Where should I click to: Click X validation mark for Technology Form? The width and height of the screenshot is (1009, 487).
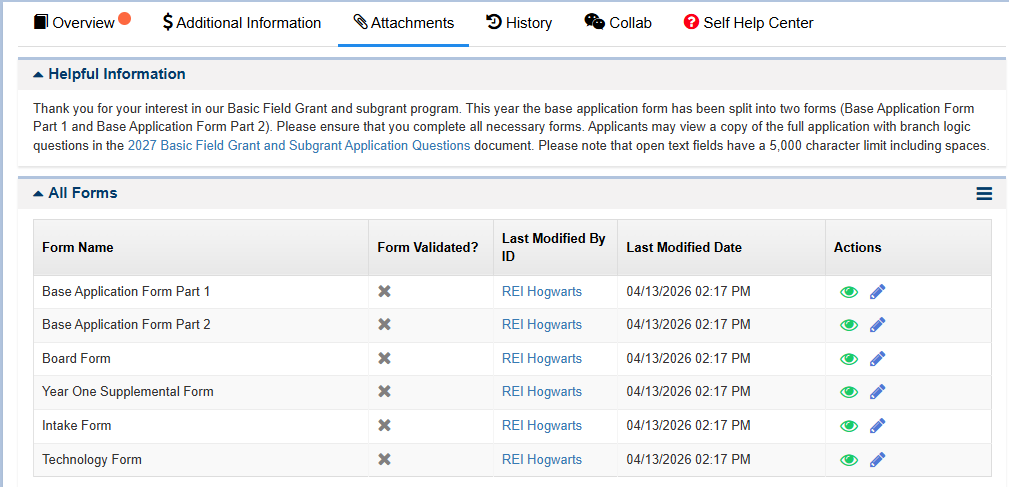pyautogui.click(x=384, y=459)
